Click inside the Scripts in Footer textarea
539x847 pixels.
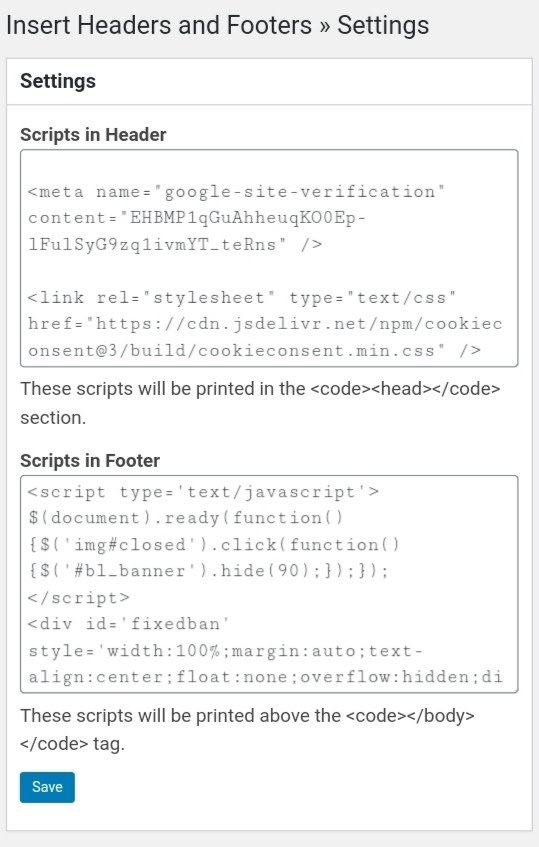(x=269, y=584)
